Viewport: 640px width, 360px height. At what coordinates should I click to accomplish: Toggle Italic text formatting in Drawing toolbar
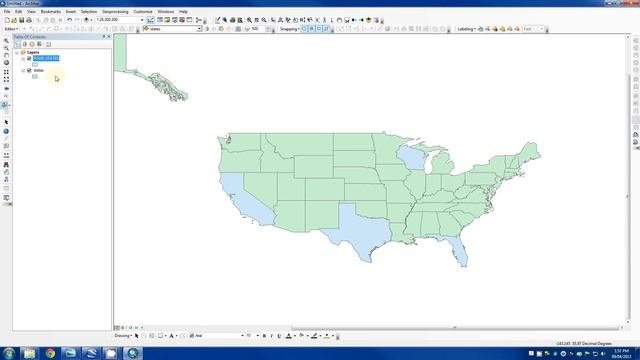click(271, 336)
